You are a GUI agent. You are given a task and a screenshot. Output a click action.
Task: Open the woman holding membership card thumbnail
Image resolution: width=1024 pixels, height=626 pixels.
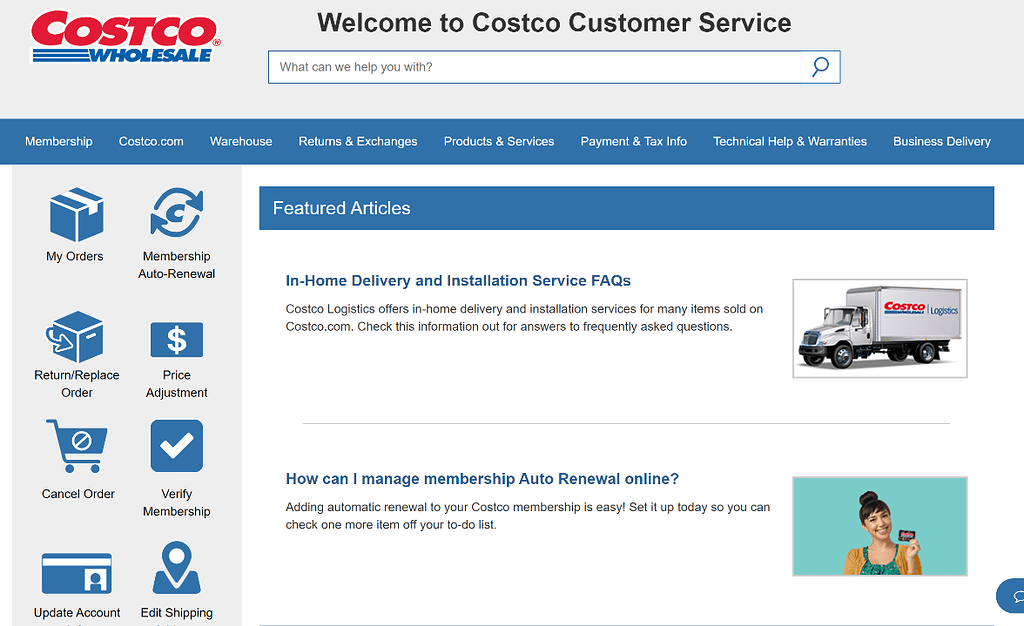click(880, 526)
